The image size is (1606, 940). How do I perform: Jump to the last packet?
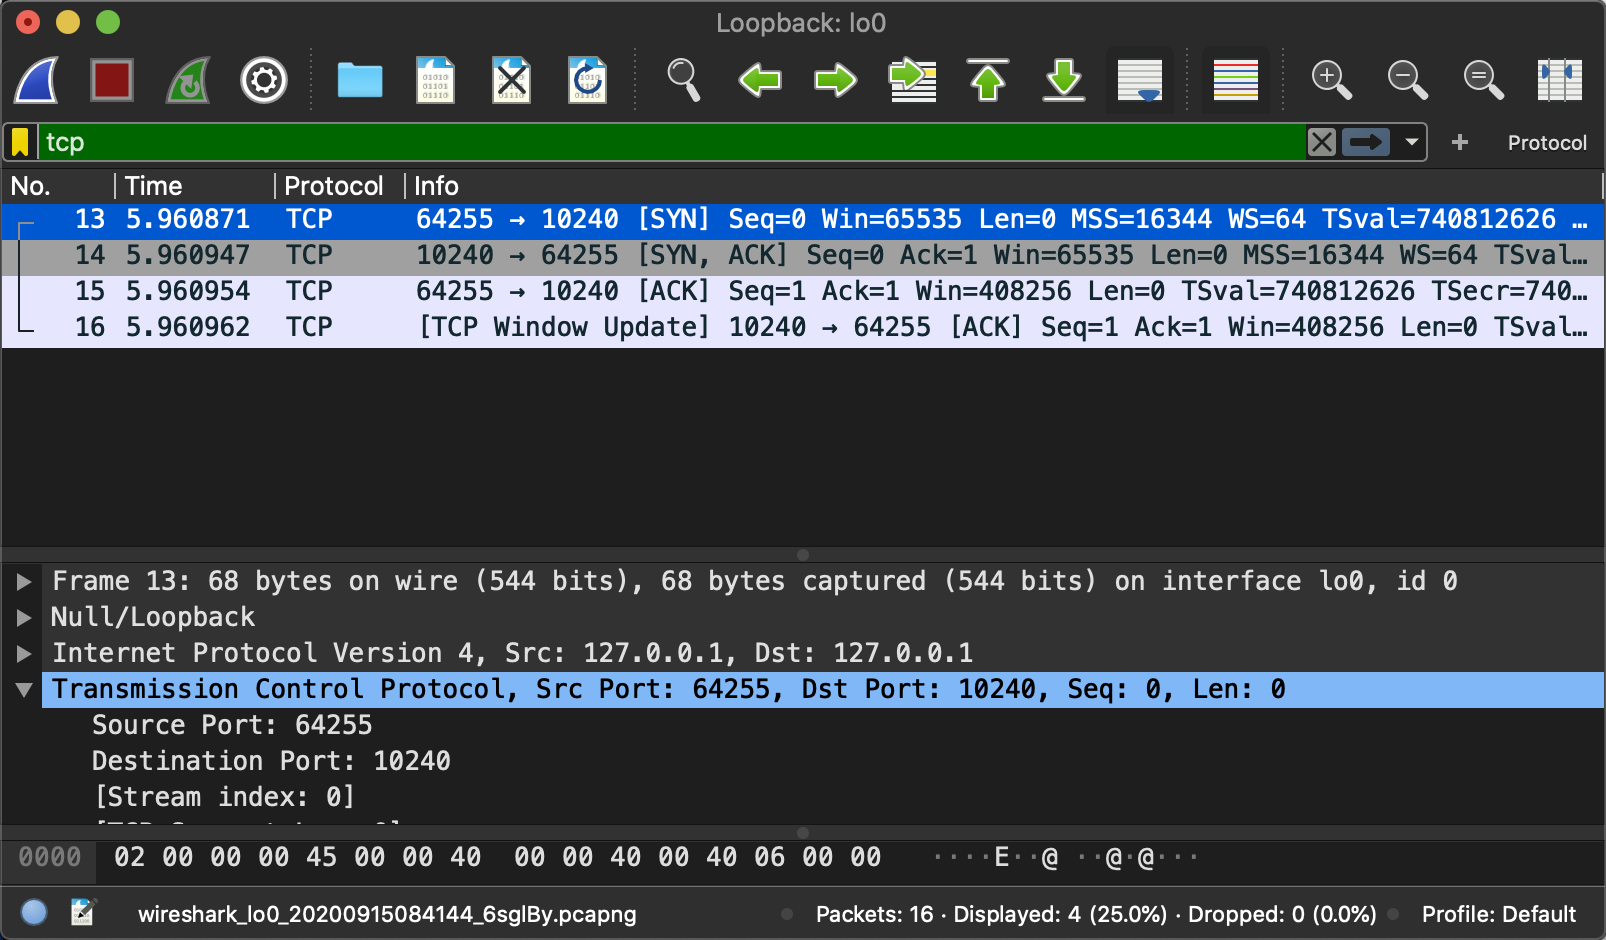click(1064, 80)
